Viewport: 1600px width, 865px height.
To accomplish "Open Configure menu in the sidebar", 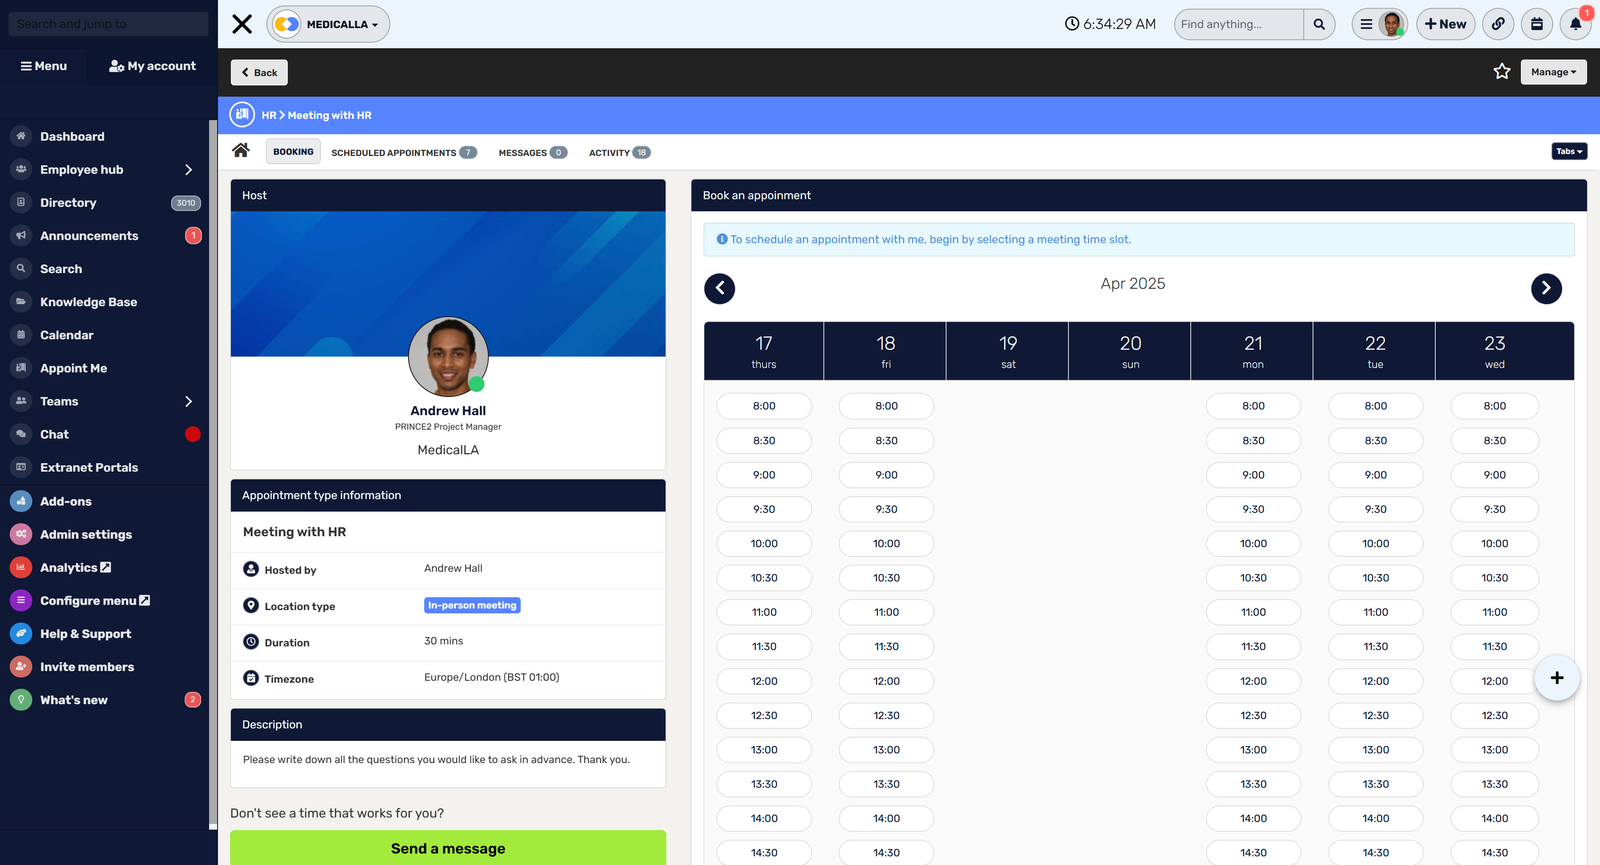I will [x=94, y=600].
